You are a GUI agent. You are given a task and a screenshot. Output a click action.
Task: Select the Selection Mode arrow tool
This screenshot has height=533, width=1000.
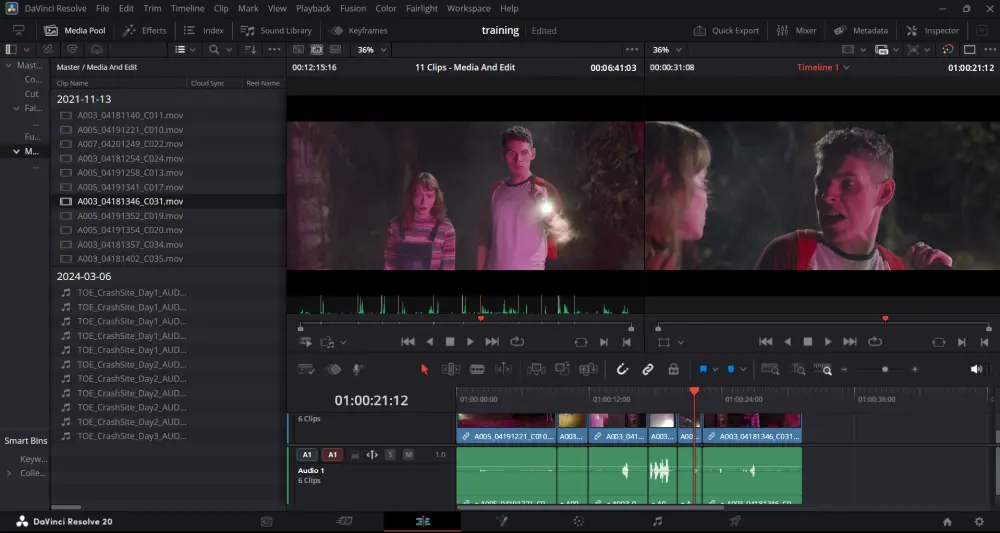click(425, 369)
